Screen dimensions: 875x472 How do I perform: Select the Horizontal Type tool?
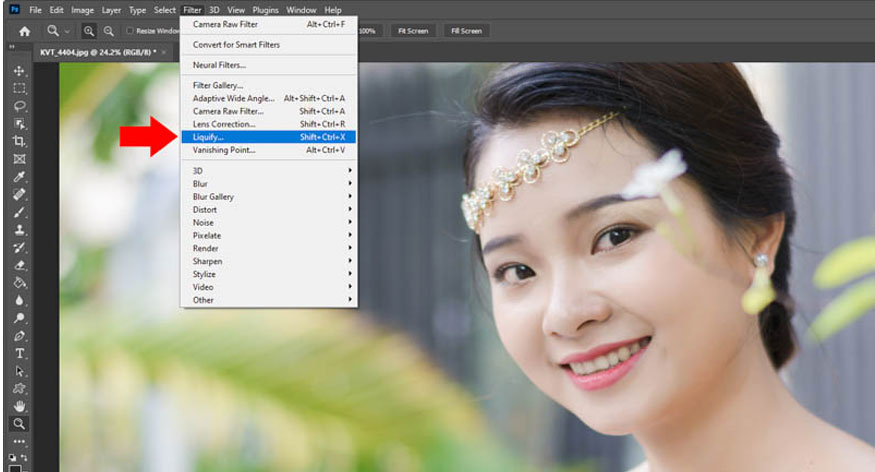click(19, 353)
